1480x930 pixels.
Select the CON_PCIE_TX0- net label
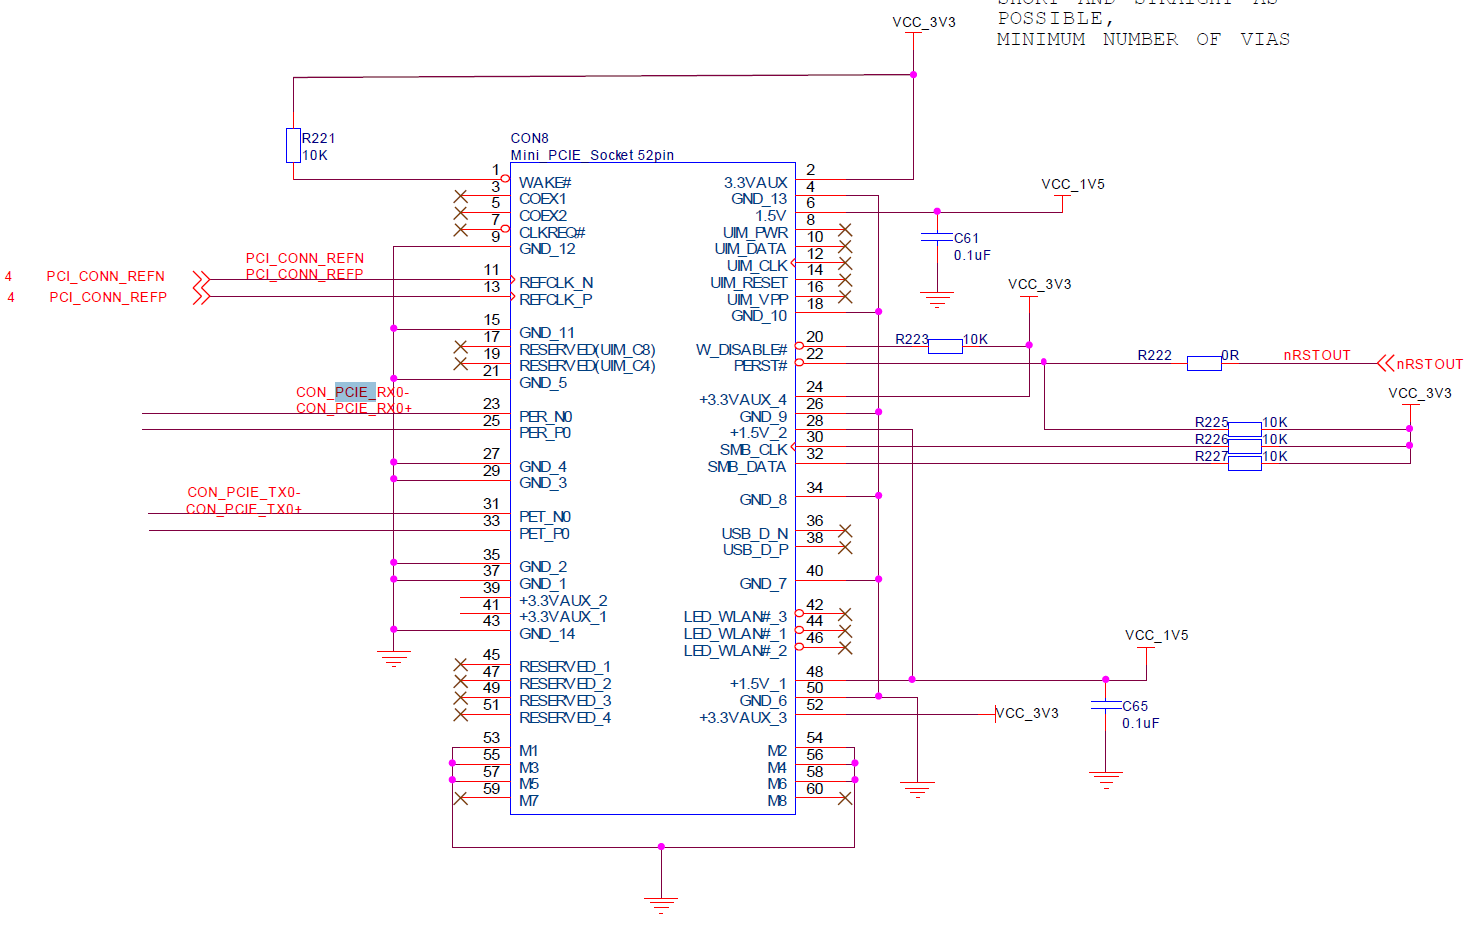pos(244,492)
